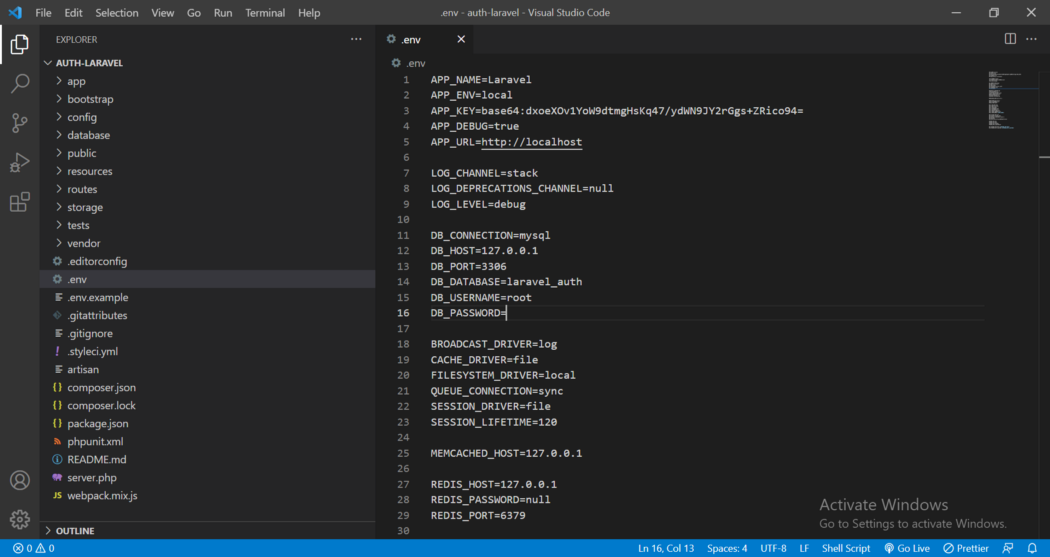Screen dimensions: 1050x557
Task: Expand the vendor folder
Action: 208,244
